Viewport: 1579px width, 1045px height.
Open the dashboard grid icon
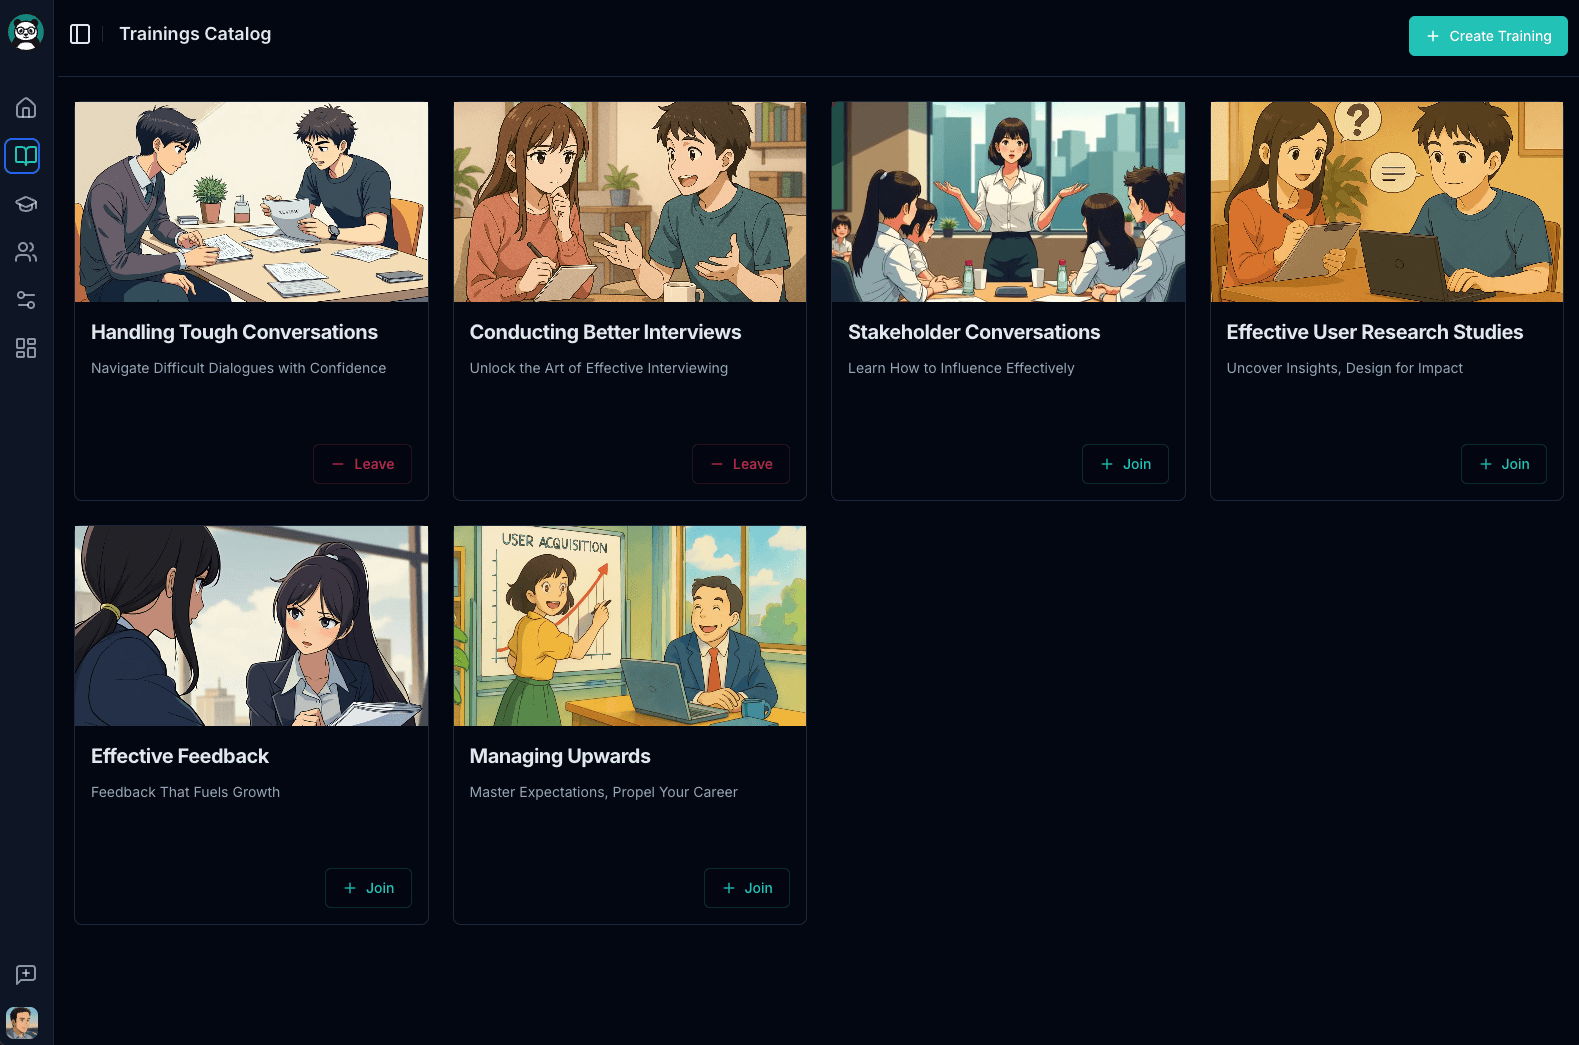pyautogui.click(x=26, y=348)
